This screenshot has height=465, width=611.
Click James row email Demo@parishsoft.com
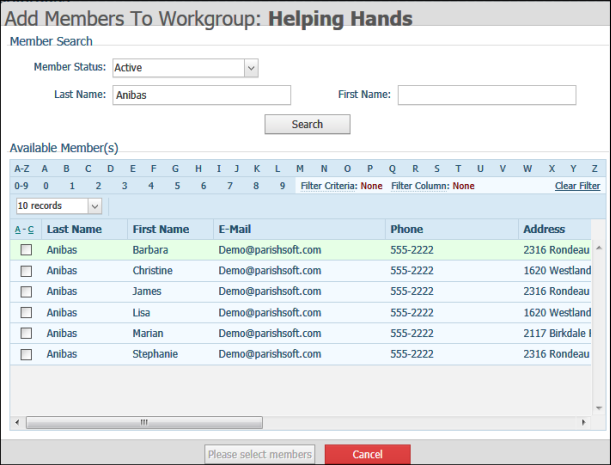click(x=270, y=291)
